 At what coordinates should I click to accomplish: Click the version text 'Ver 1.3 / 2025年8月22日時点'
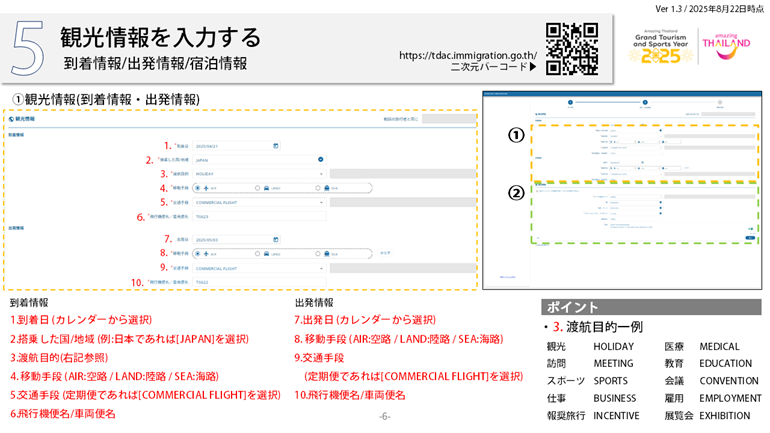(710, 8)
